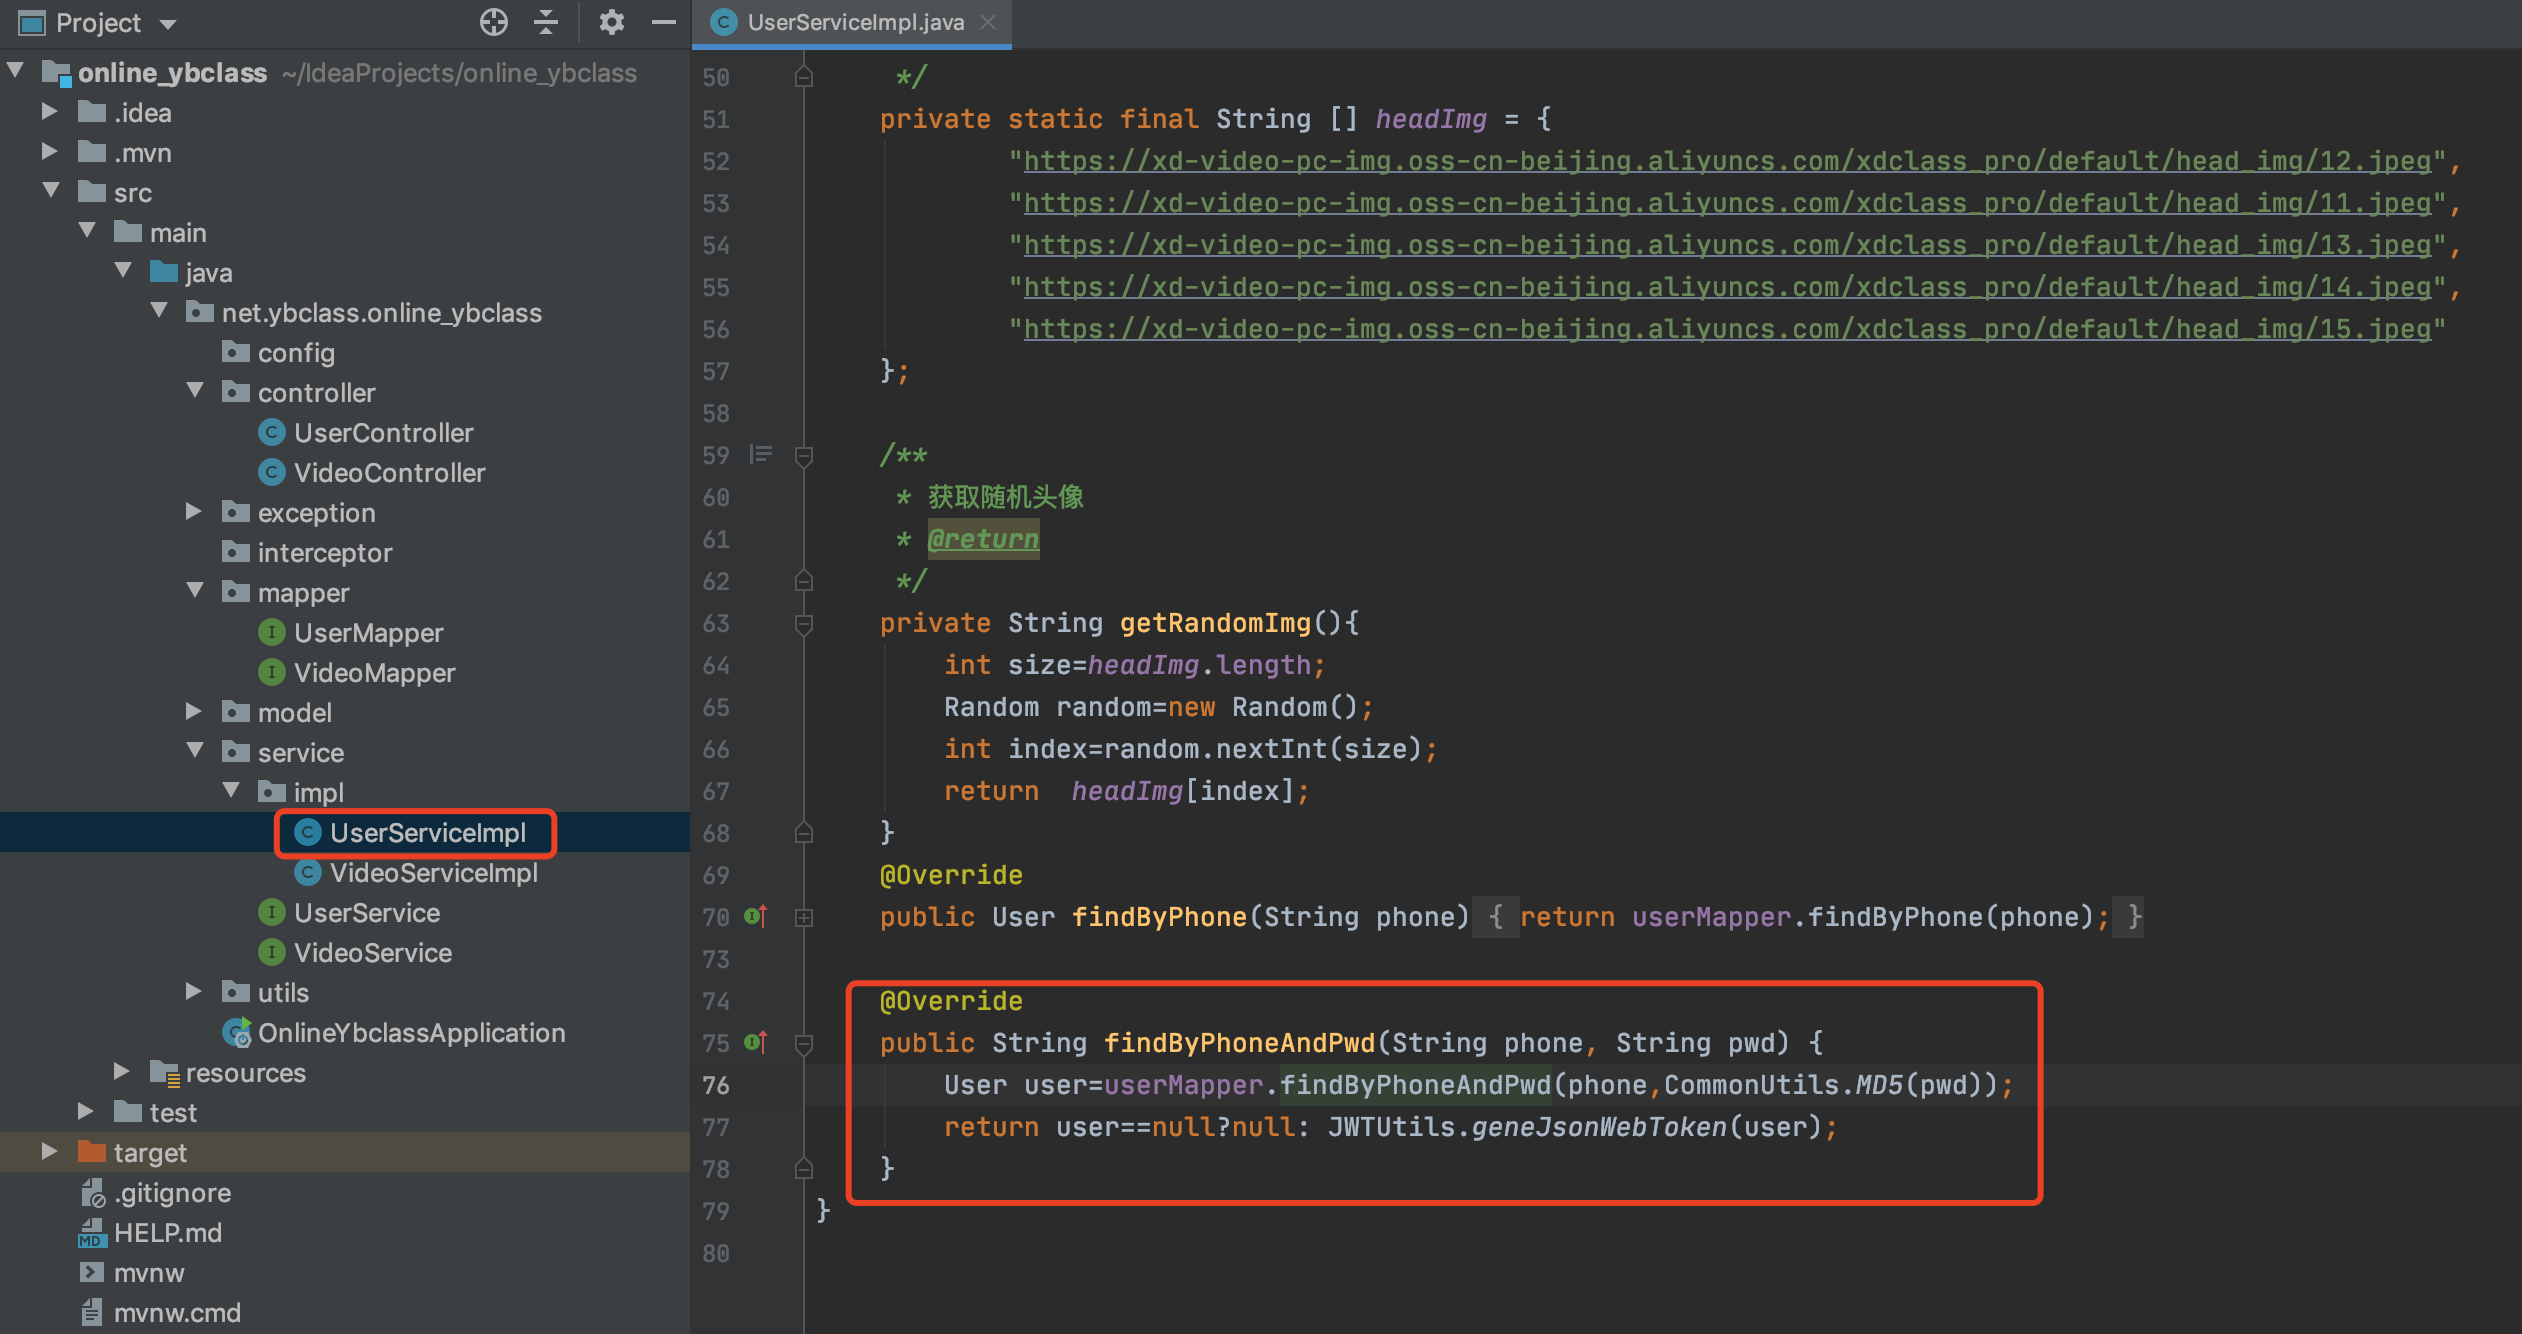
Task: Collapse the impl package
Action: tap(231, 790)
